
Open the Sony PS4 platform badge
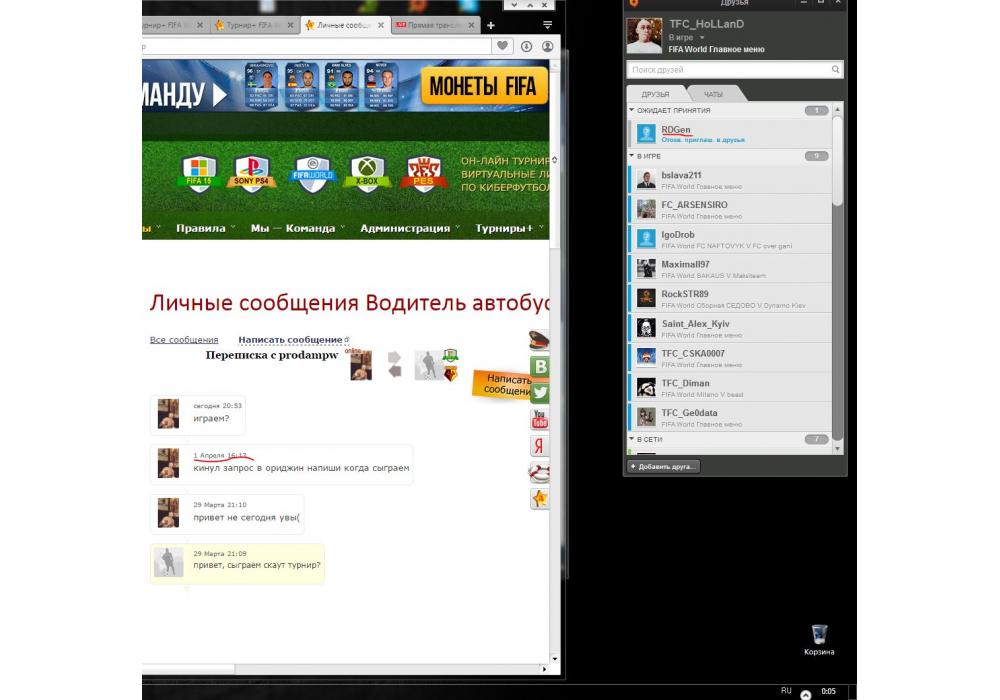[252, 172]
